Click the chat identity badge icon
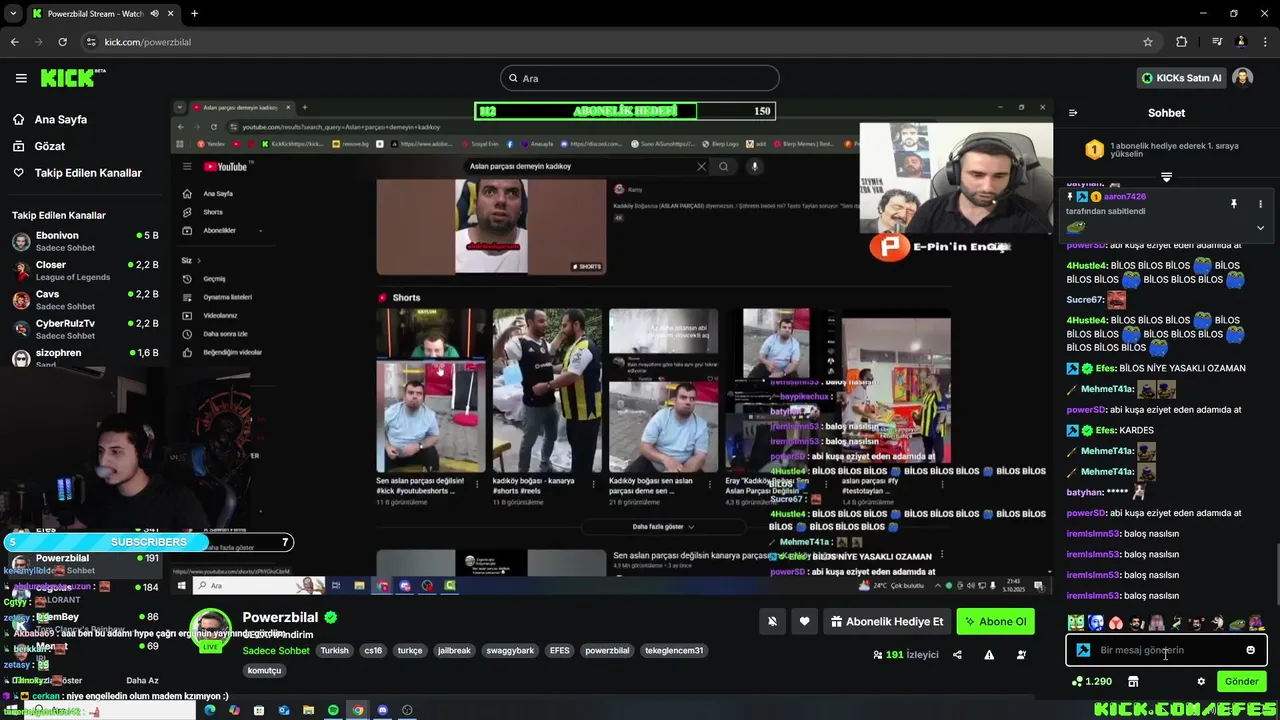This screenshot has height=720, width=1280. click(1083, 650)
